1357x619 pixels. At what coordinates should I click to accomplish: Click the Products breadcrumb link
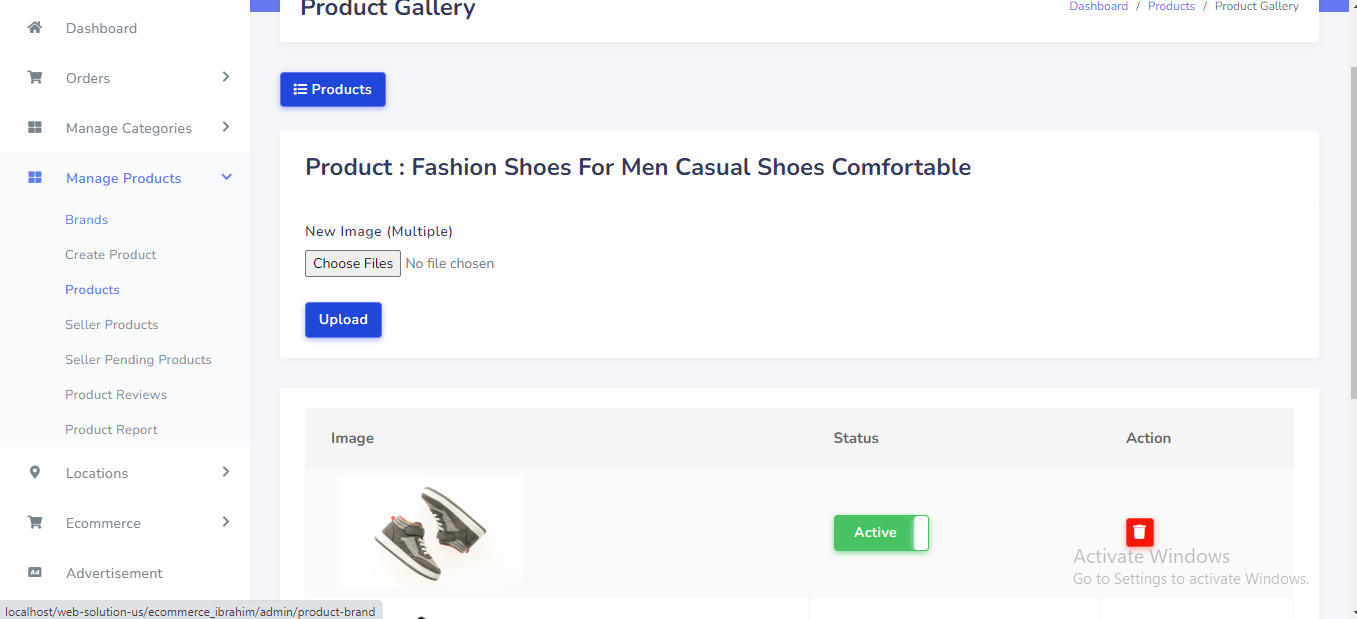[1171, 7]
